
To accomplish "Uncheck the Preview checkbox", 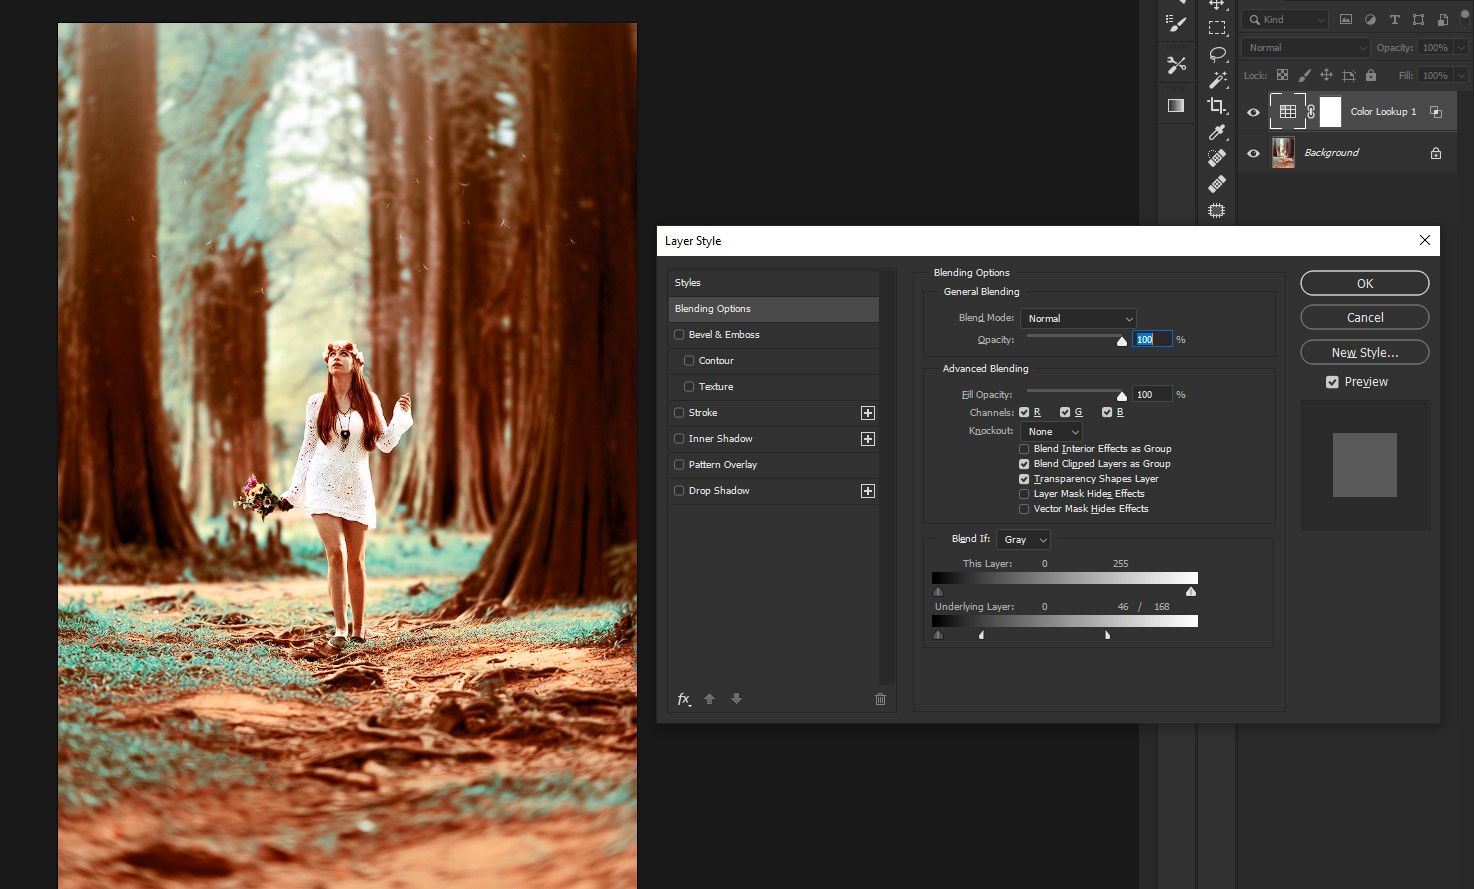I will point(1332,382).
